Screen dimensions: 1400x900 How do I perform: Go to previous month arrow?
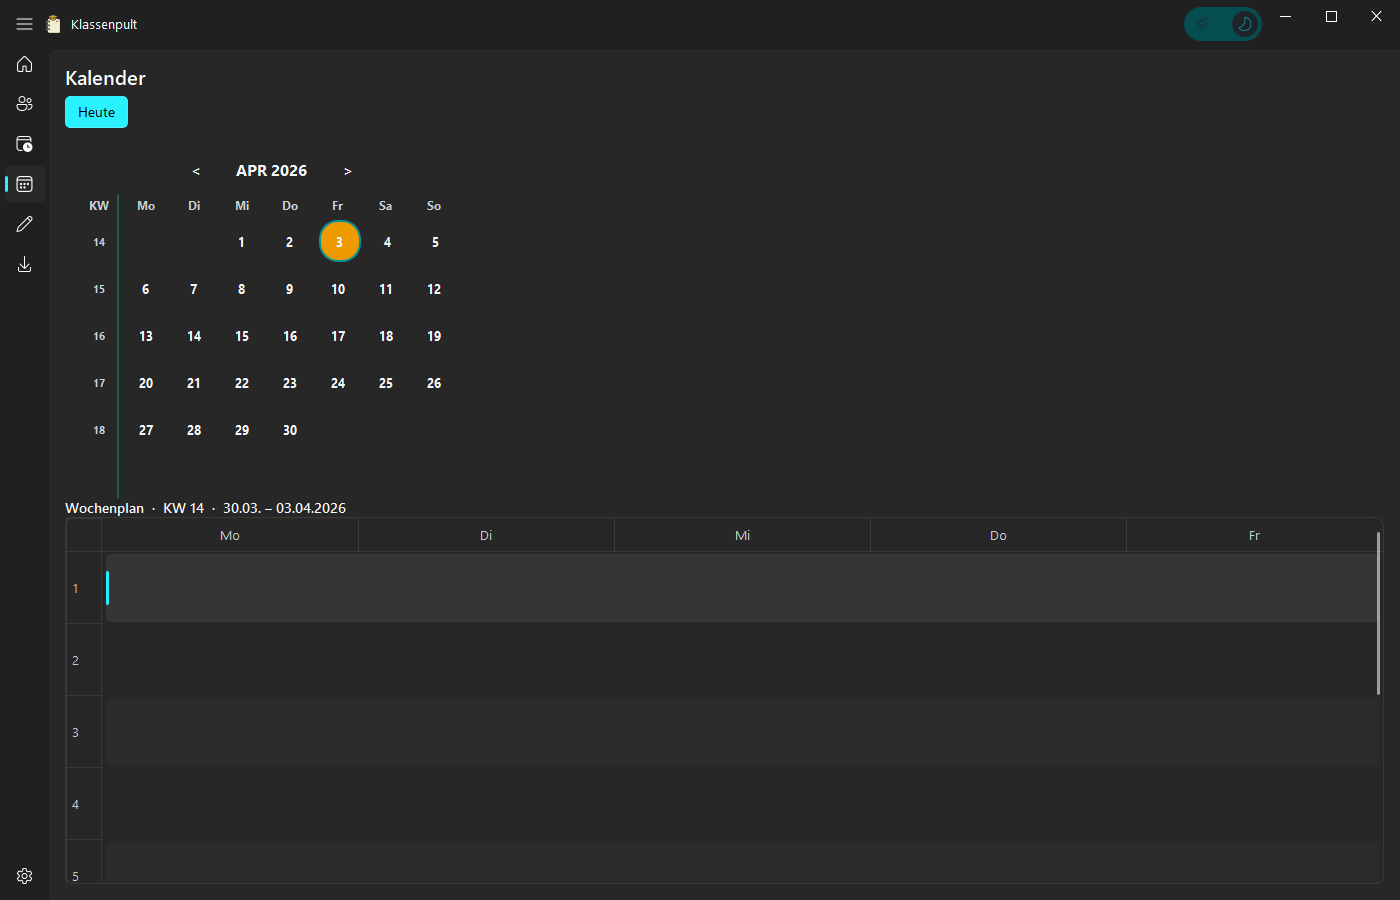196,171
